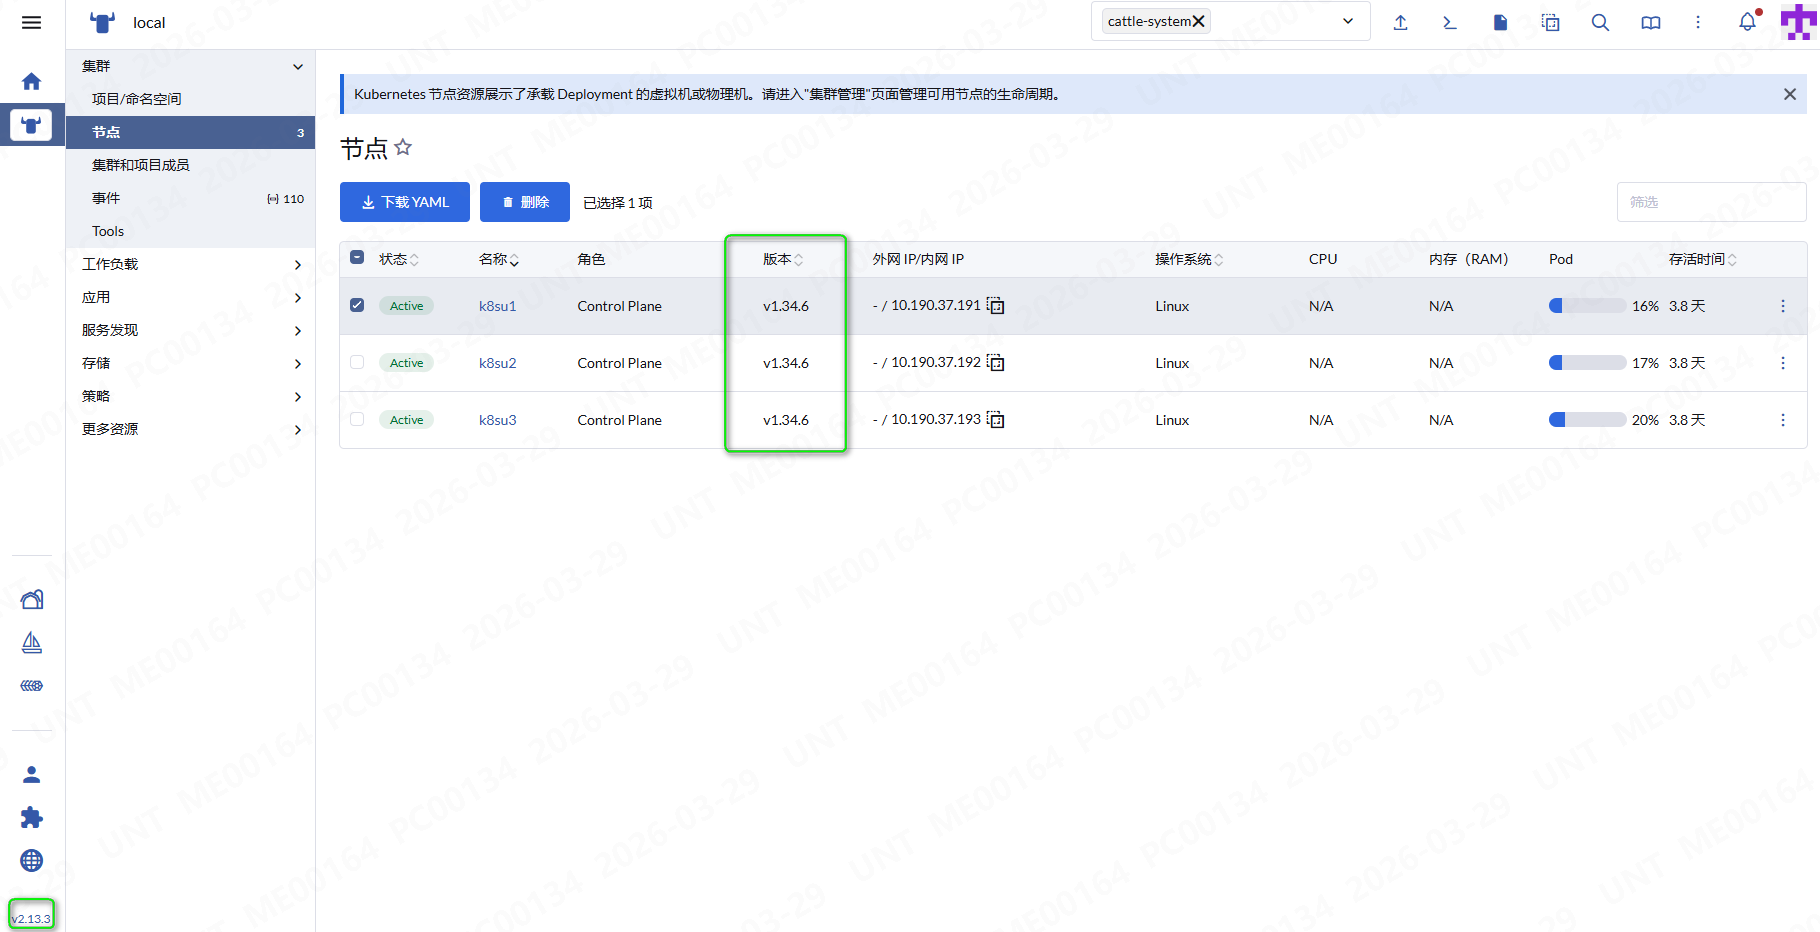Click the import YAML upload icon

tap(1400, 22)
